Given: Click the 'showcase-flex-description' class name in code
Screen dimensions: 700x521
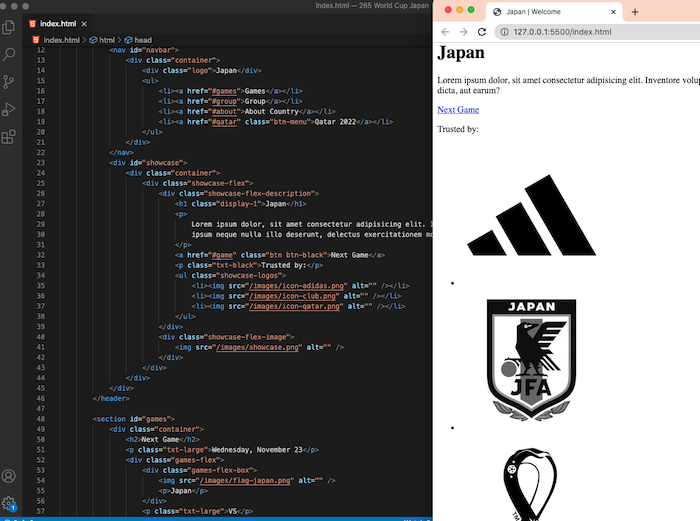Looking at the screenshot, I should tap(259, 194).
